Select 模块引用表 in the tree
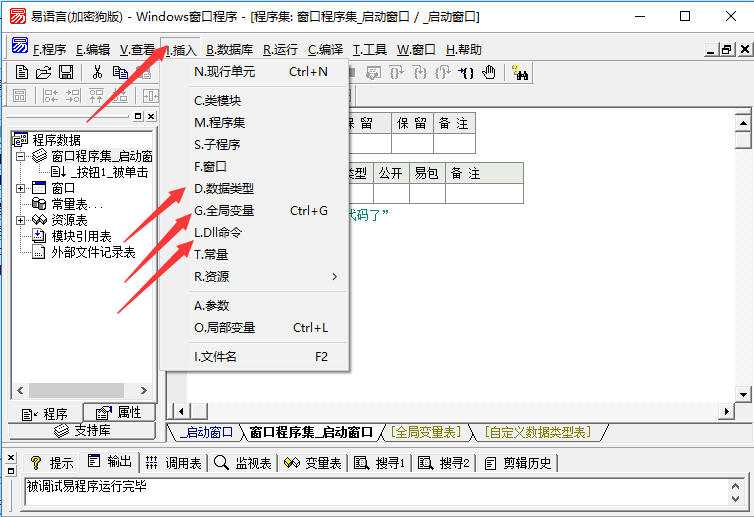The image size is (754, 517). [81, 236]
